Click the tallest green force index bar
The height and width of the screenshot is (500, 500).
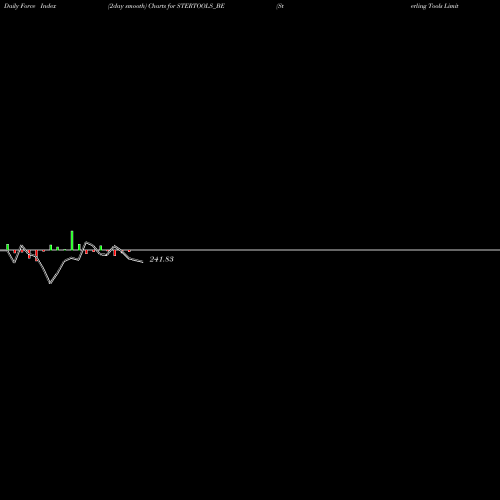pyautogui.click(x=72, y=240)
